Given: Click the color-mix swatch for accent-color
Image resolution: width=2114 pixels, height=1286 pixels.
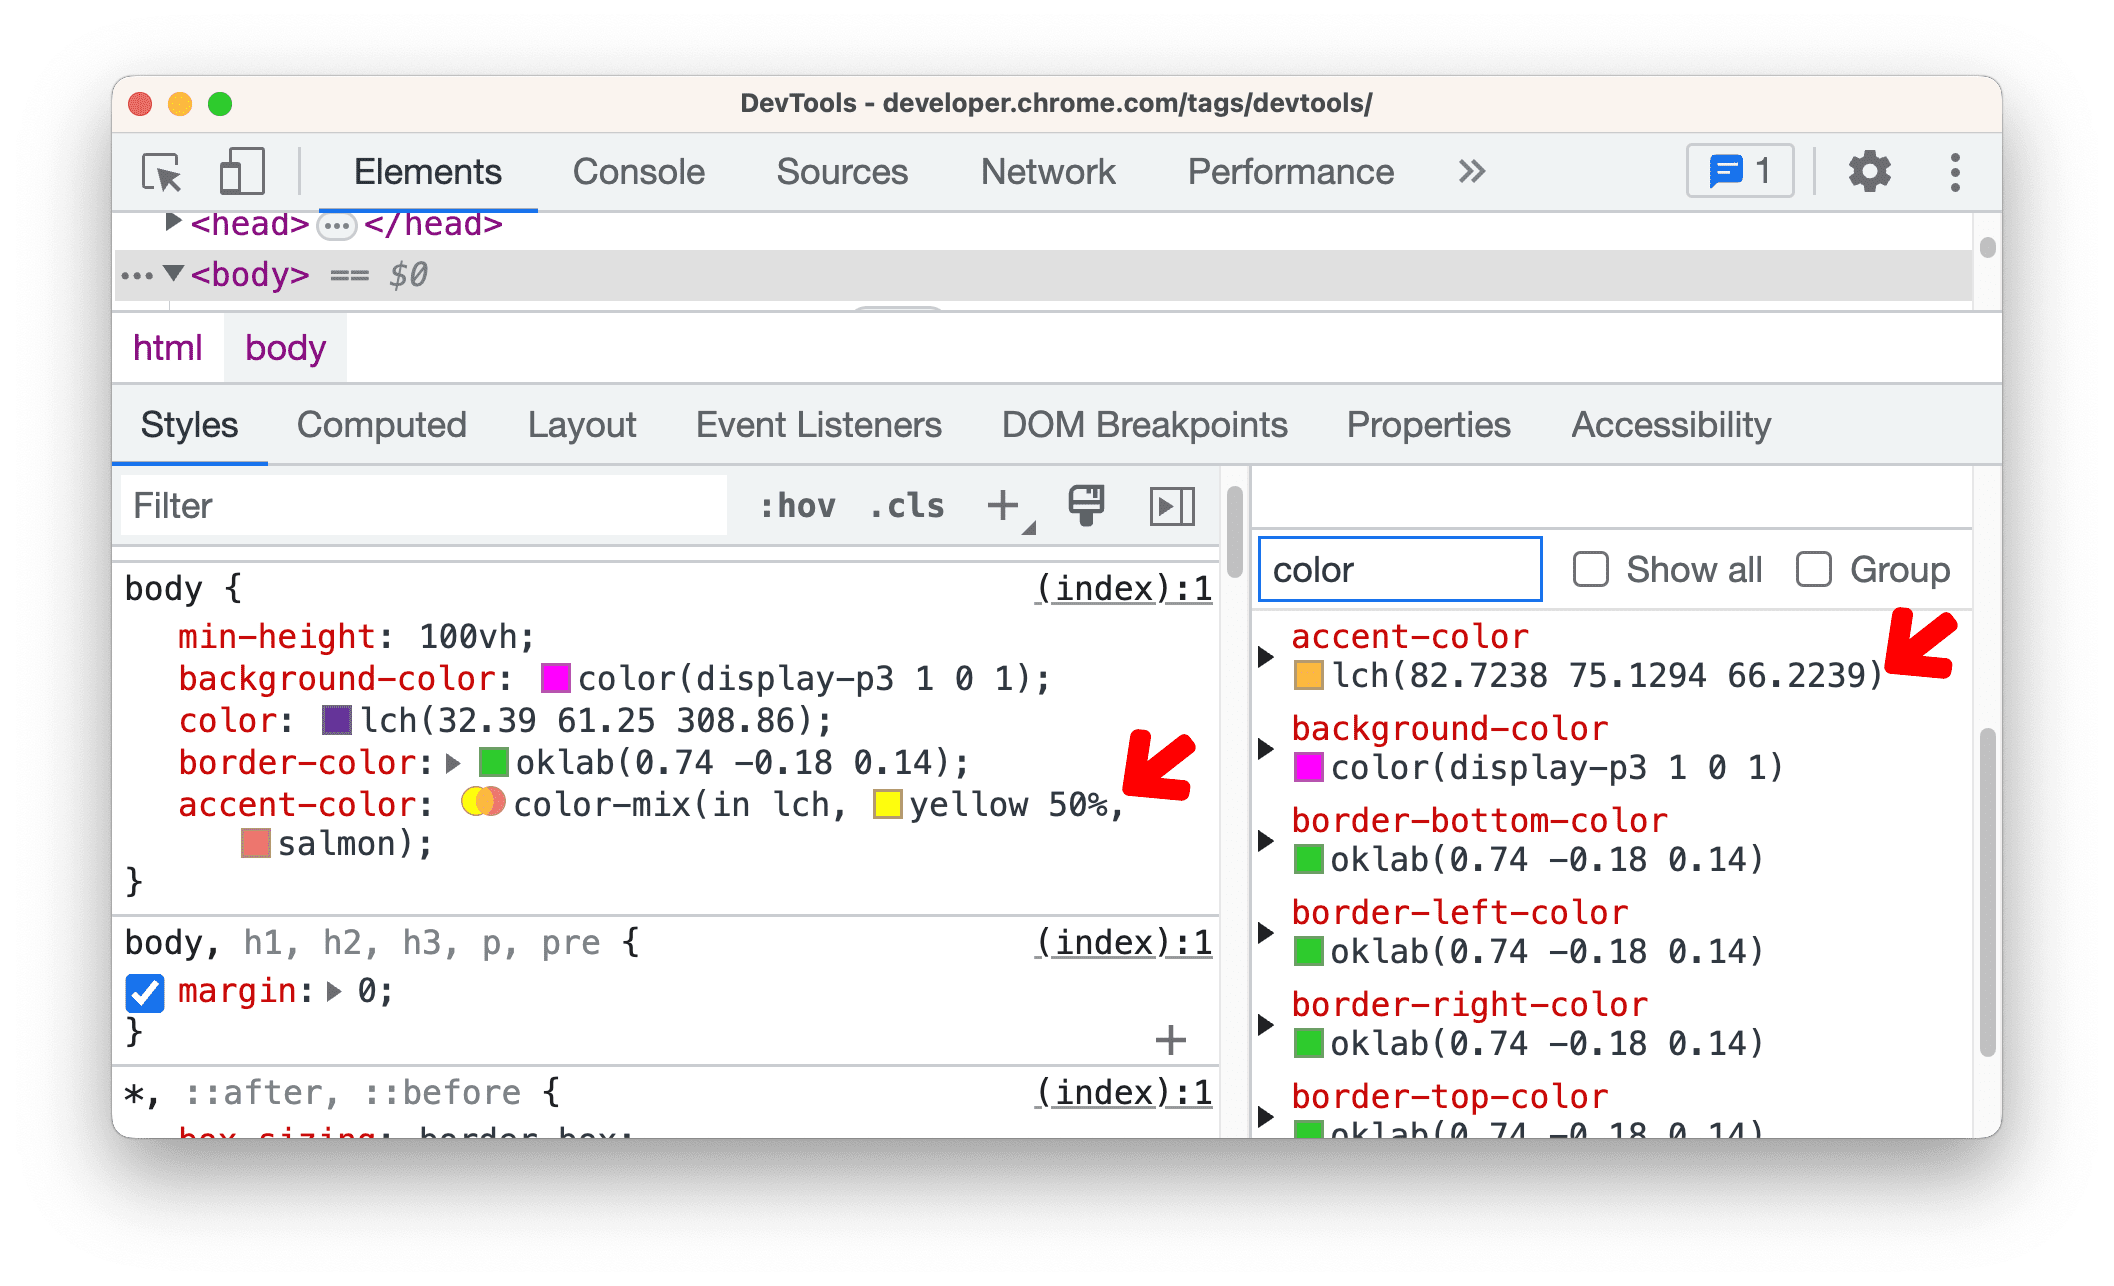Looking at the screenshot, I should point(474,805).
